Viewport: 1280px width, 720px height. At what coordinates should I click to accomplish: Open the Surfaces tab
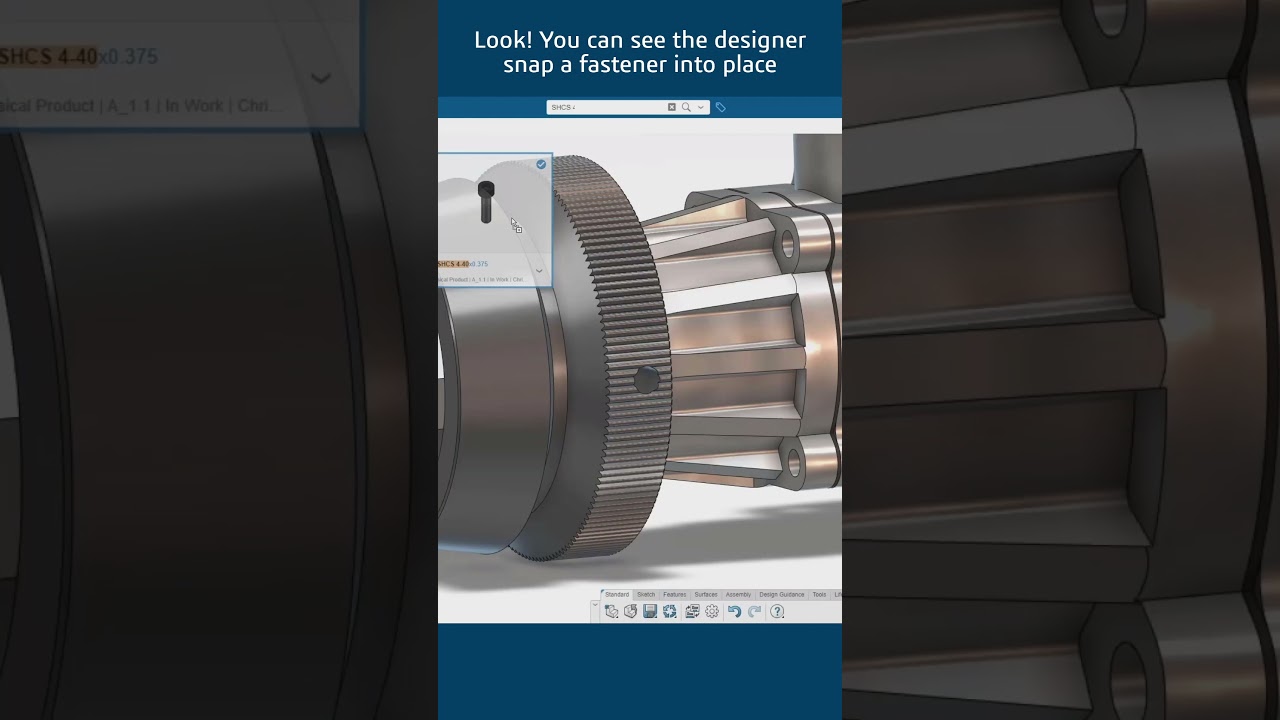point(706,595)
